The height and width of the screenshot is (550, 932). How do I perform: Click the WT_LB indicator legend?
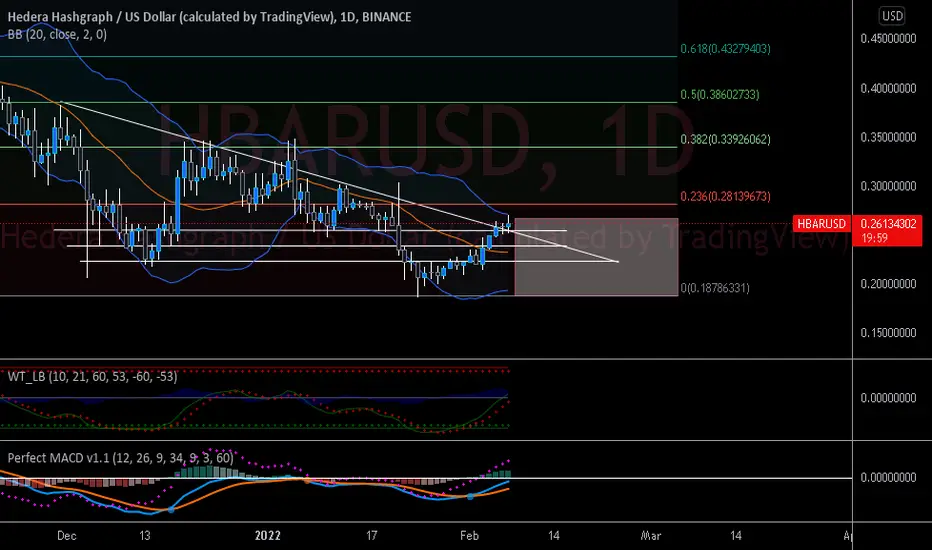(92, 376)
